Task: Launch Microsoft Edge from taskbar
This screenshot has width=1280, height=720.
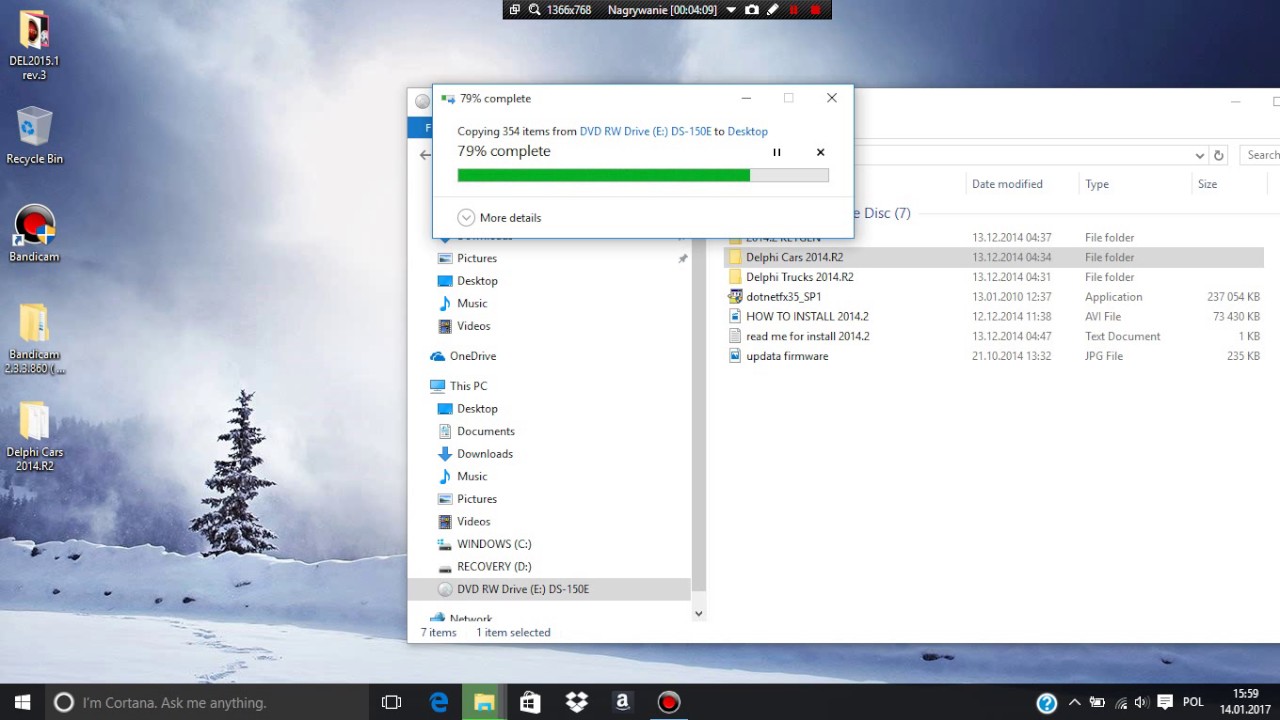Action: 439,703
